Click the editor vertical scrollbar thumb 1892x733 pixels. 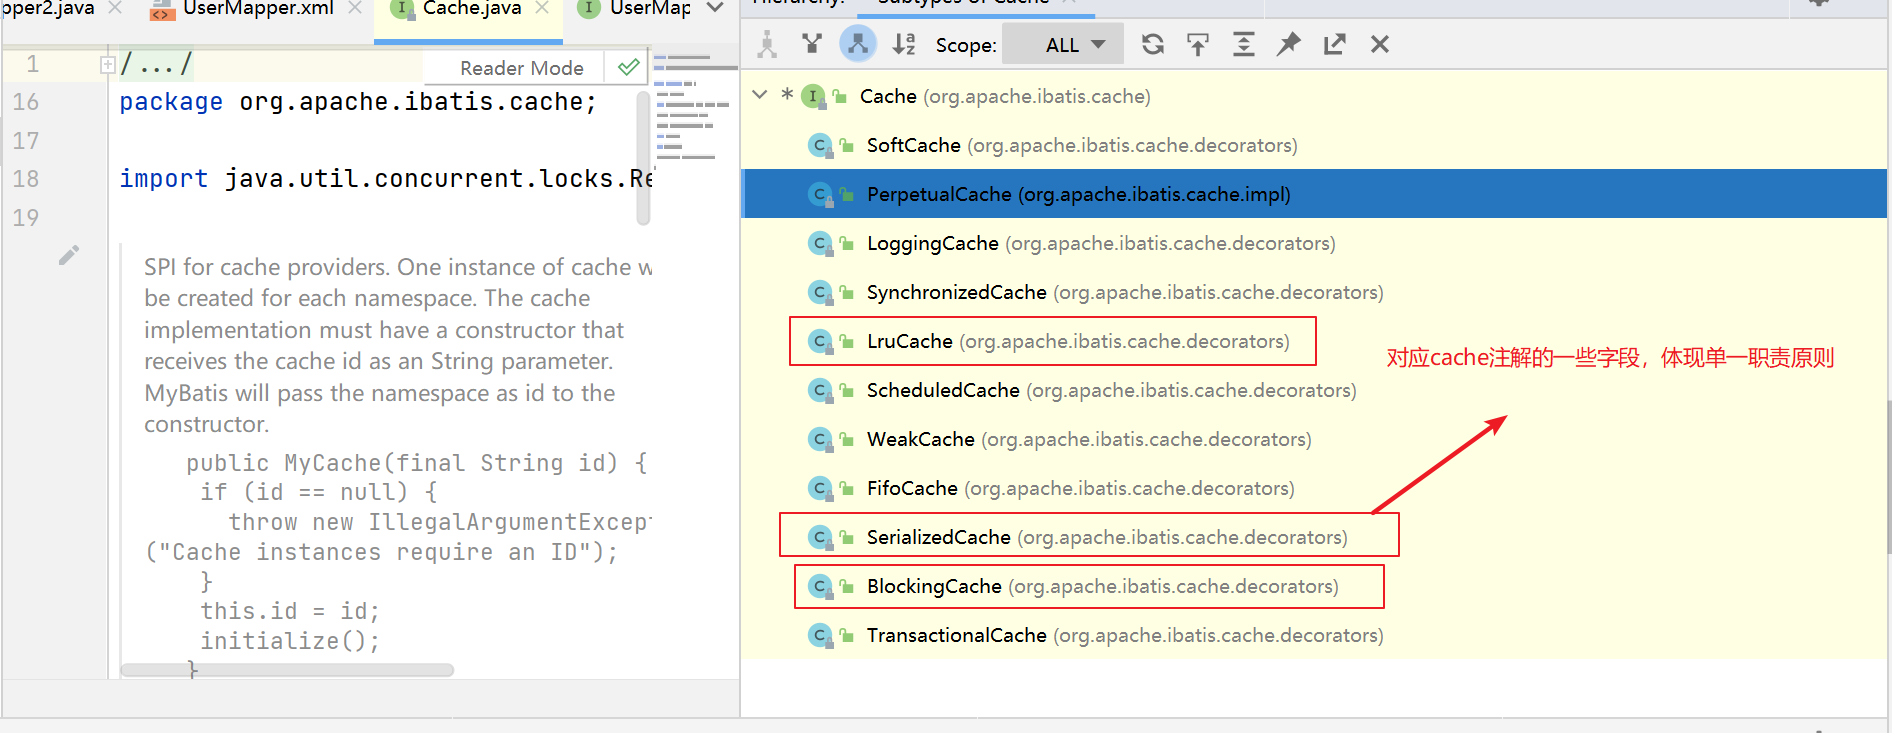click(x=643, y=158)
